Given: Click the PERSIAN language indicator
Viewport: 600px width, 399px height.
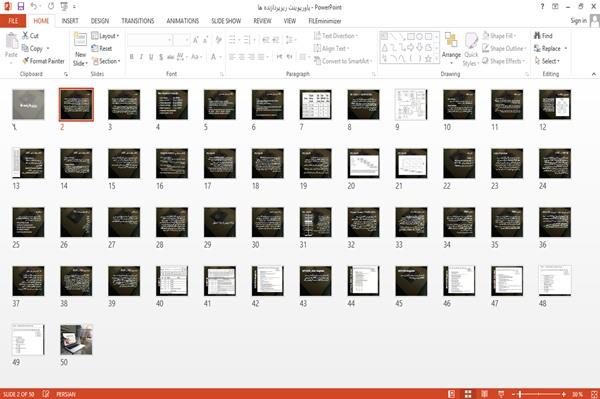Looking at the screenshot, I should click(66, 394).
